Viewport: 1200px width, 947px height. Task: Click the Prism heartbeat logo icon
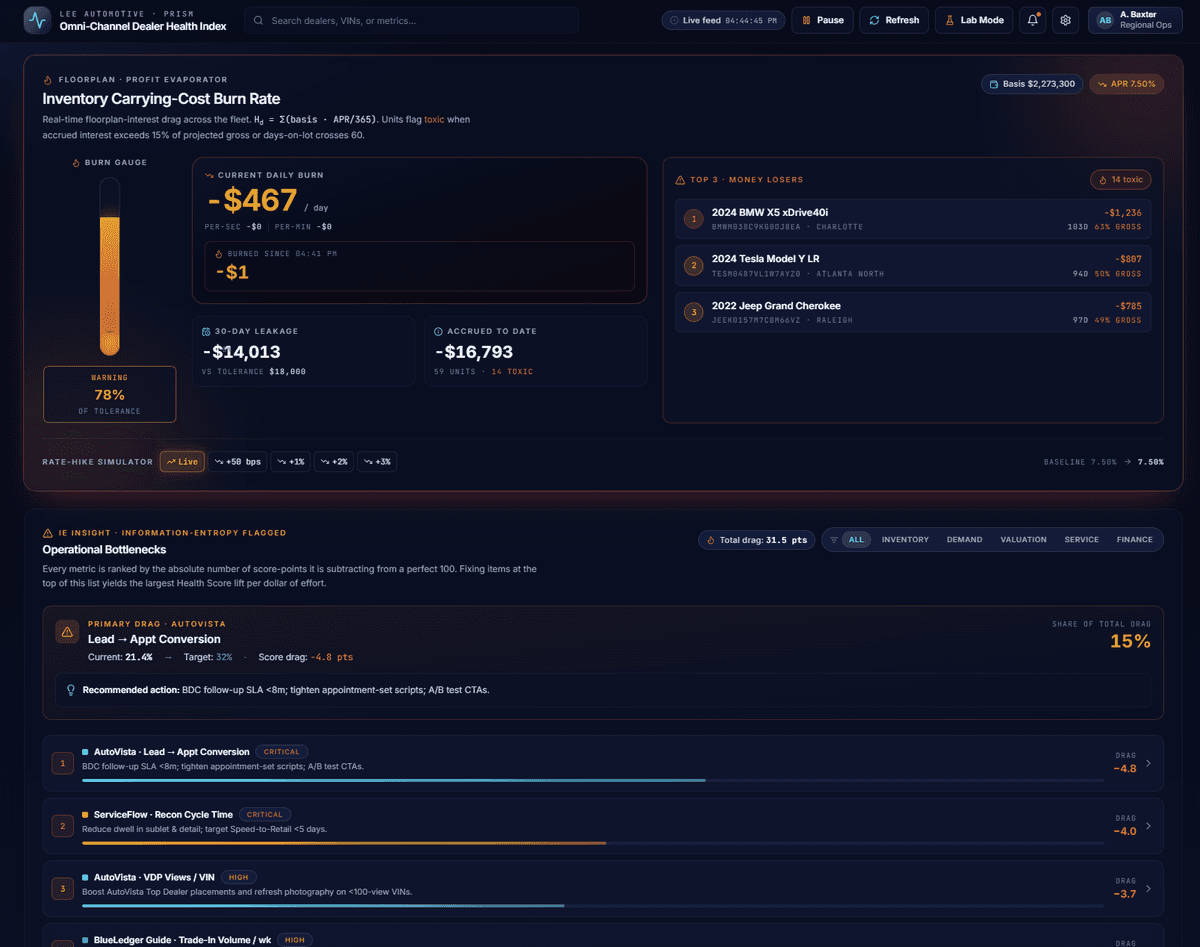[37, 20]
